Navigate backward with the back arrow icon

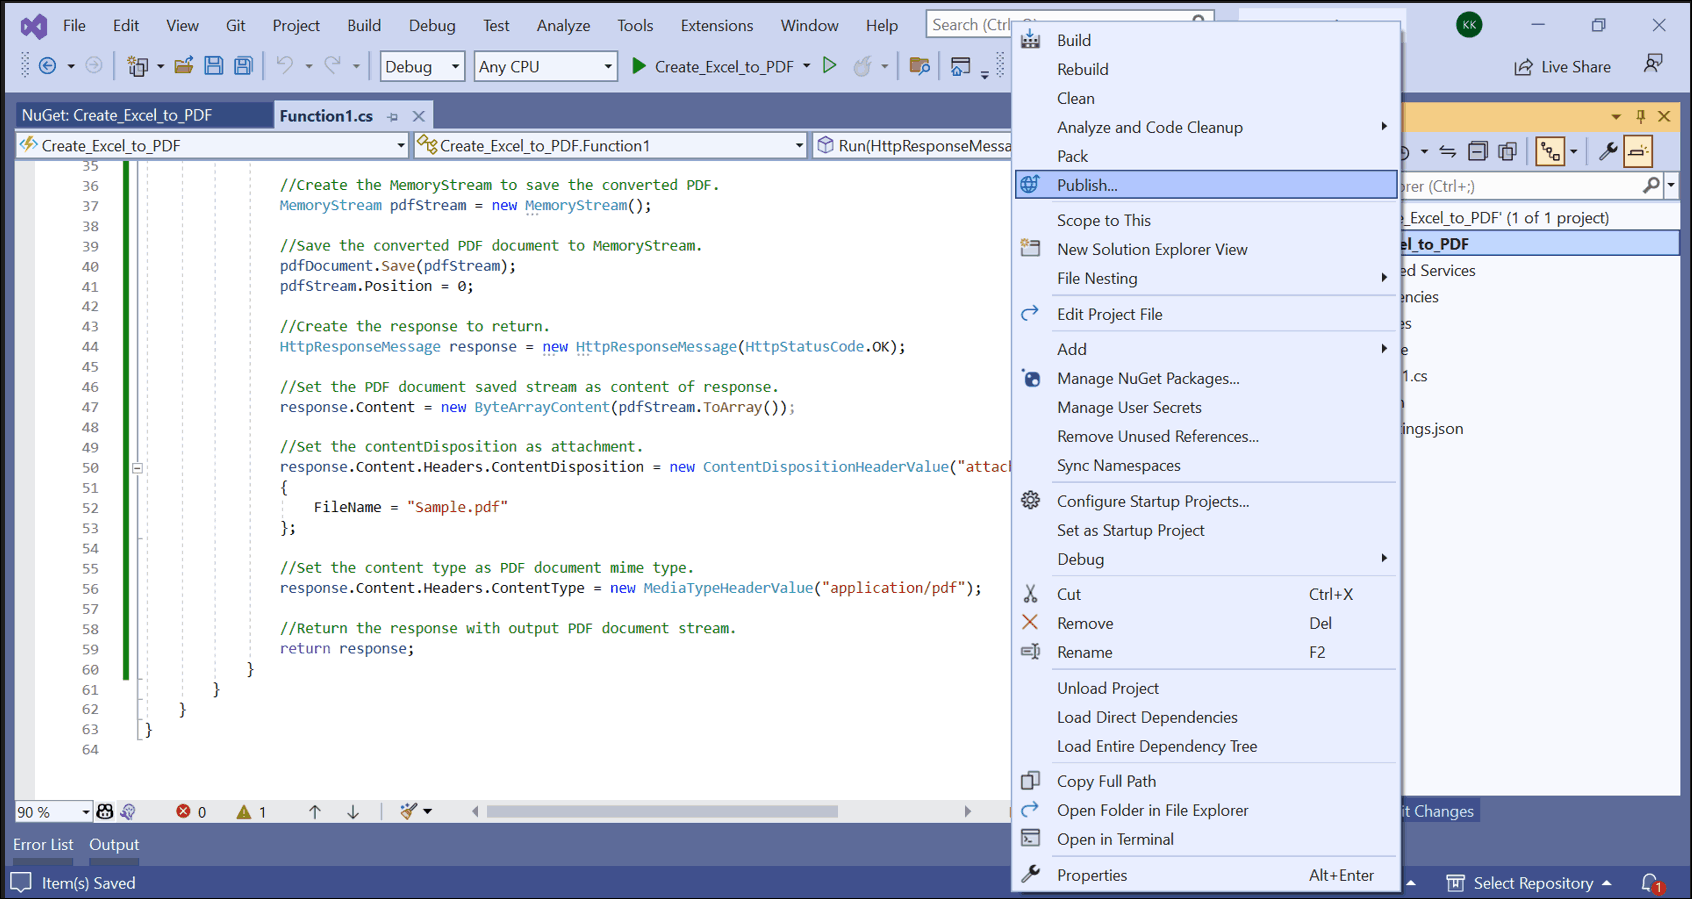tap(47, 66)
